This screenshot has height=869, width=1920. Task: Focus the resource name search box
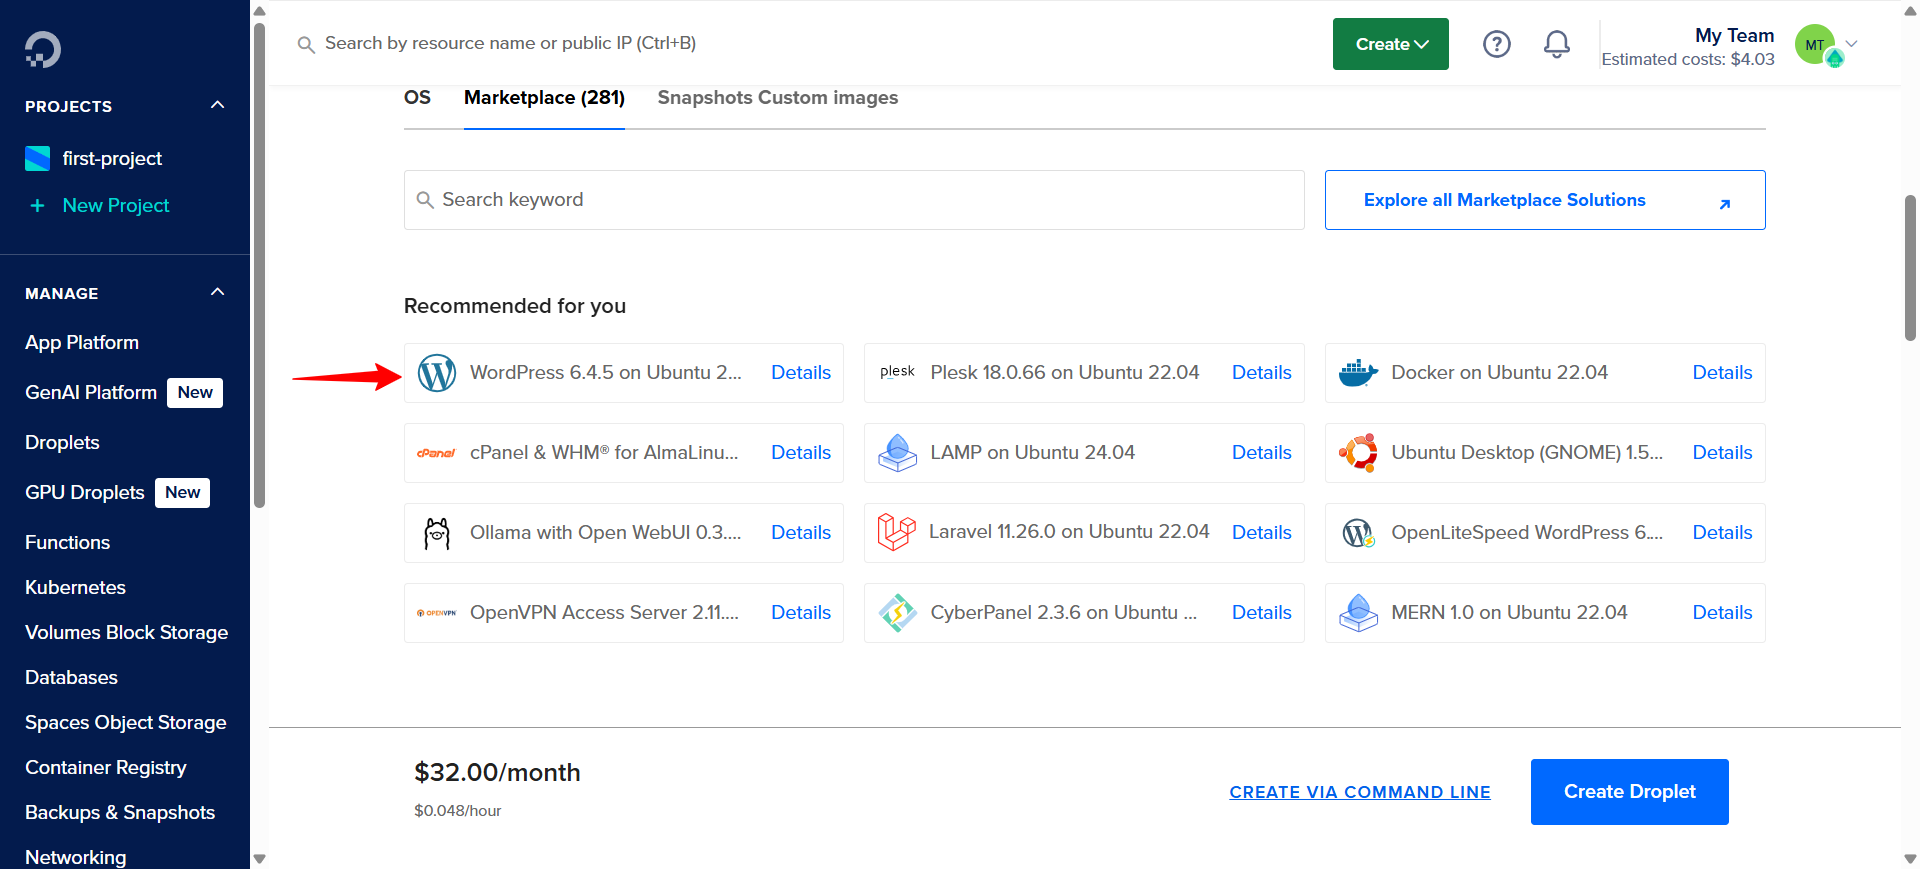click(x=510, y=43)
